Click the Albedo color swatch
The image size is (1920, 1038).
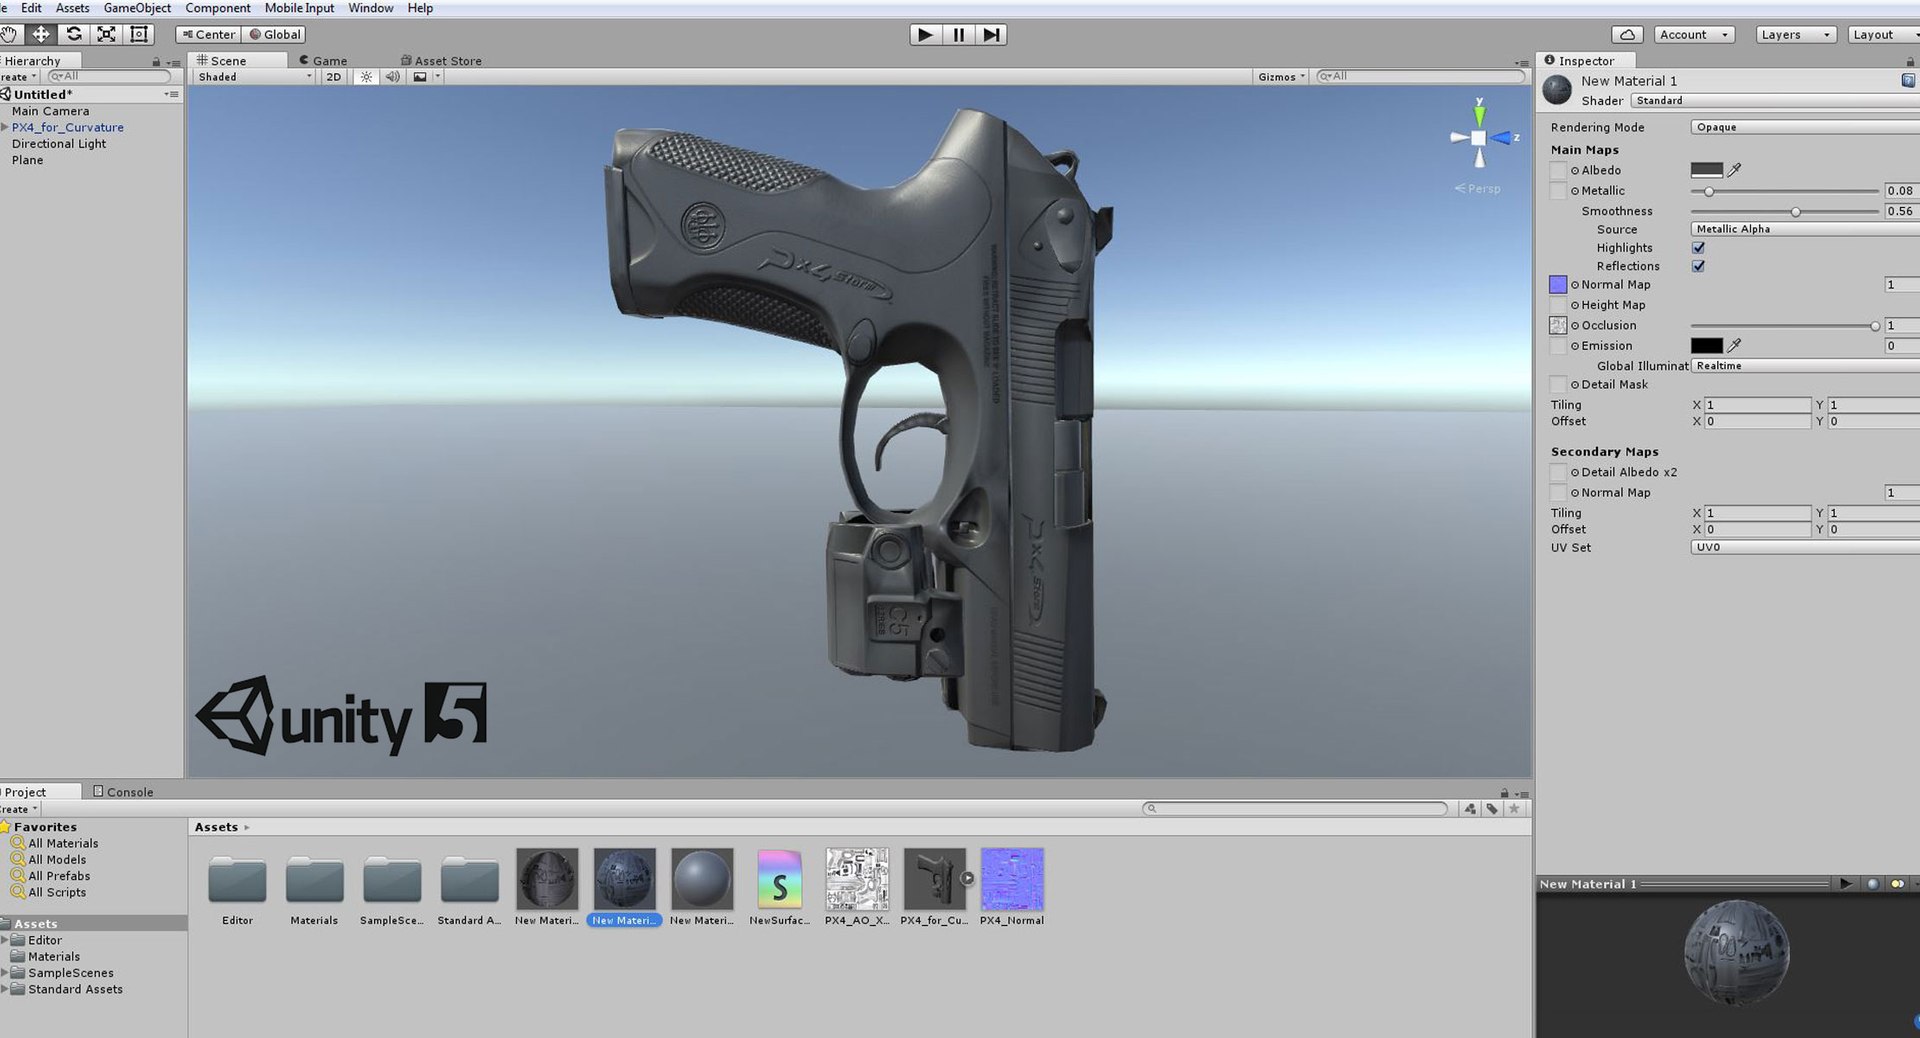click(1707, 170)
